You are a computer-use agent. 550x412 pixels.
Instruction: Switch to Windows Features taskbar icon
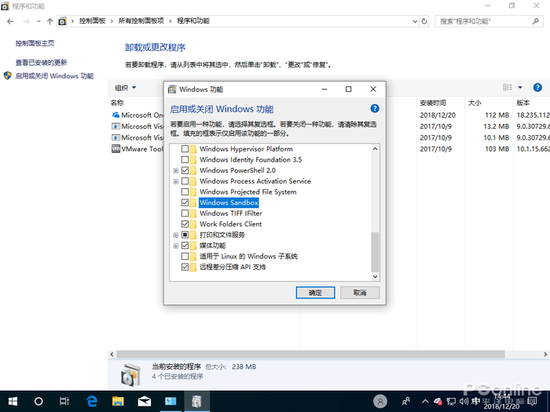pyautogui.click(x=196, y=401)
